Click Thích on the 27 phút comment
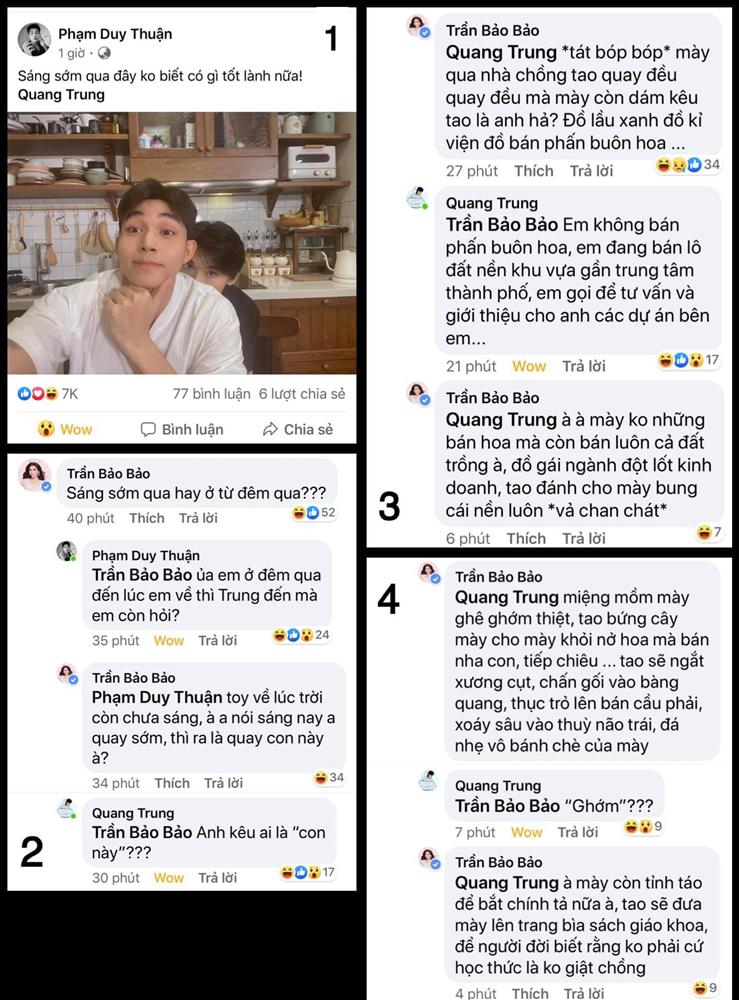This screenshot has height=1000, width=739. (x=534, y=171)
